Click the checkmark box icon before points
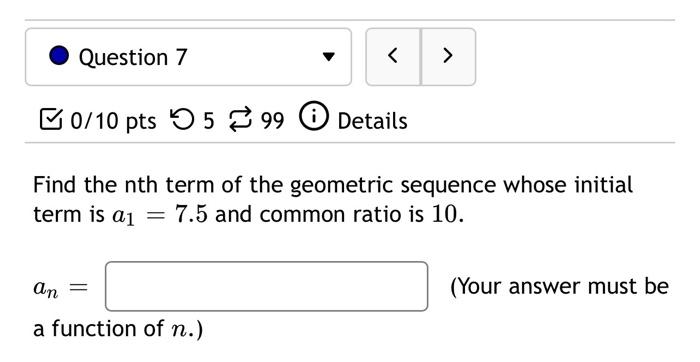 pyautogui.click(x=50, y=120)
